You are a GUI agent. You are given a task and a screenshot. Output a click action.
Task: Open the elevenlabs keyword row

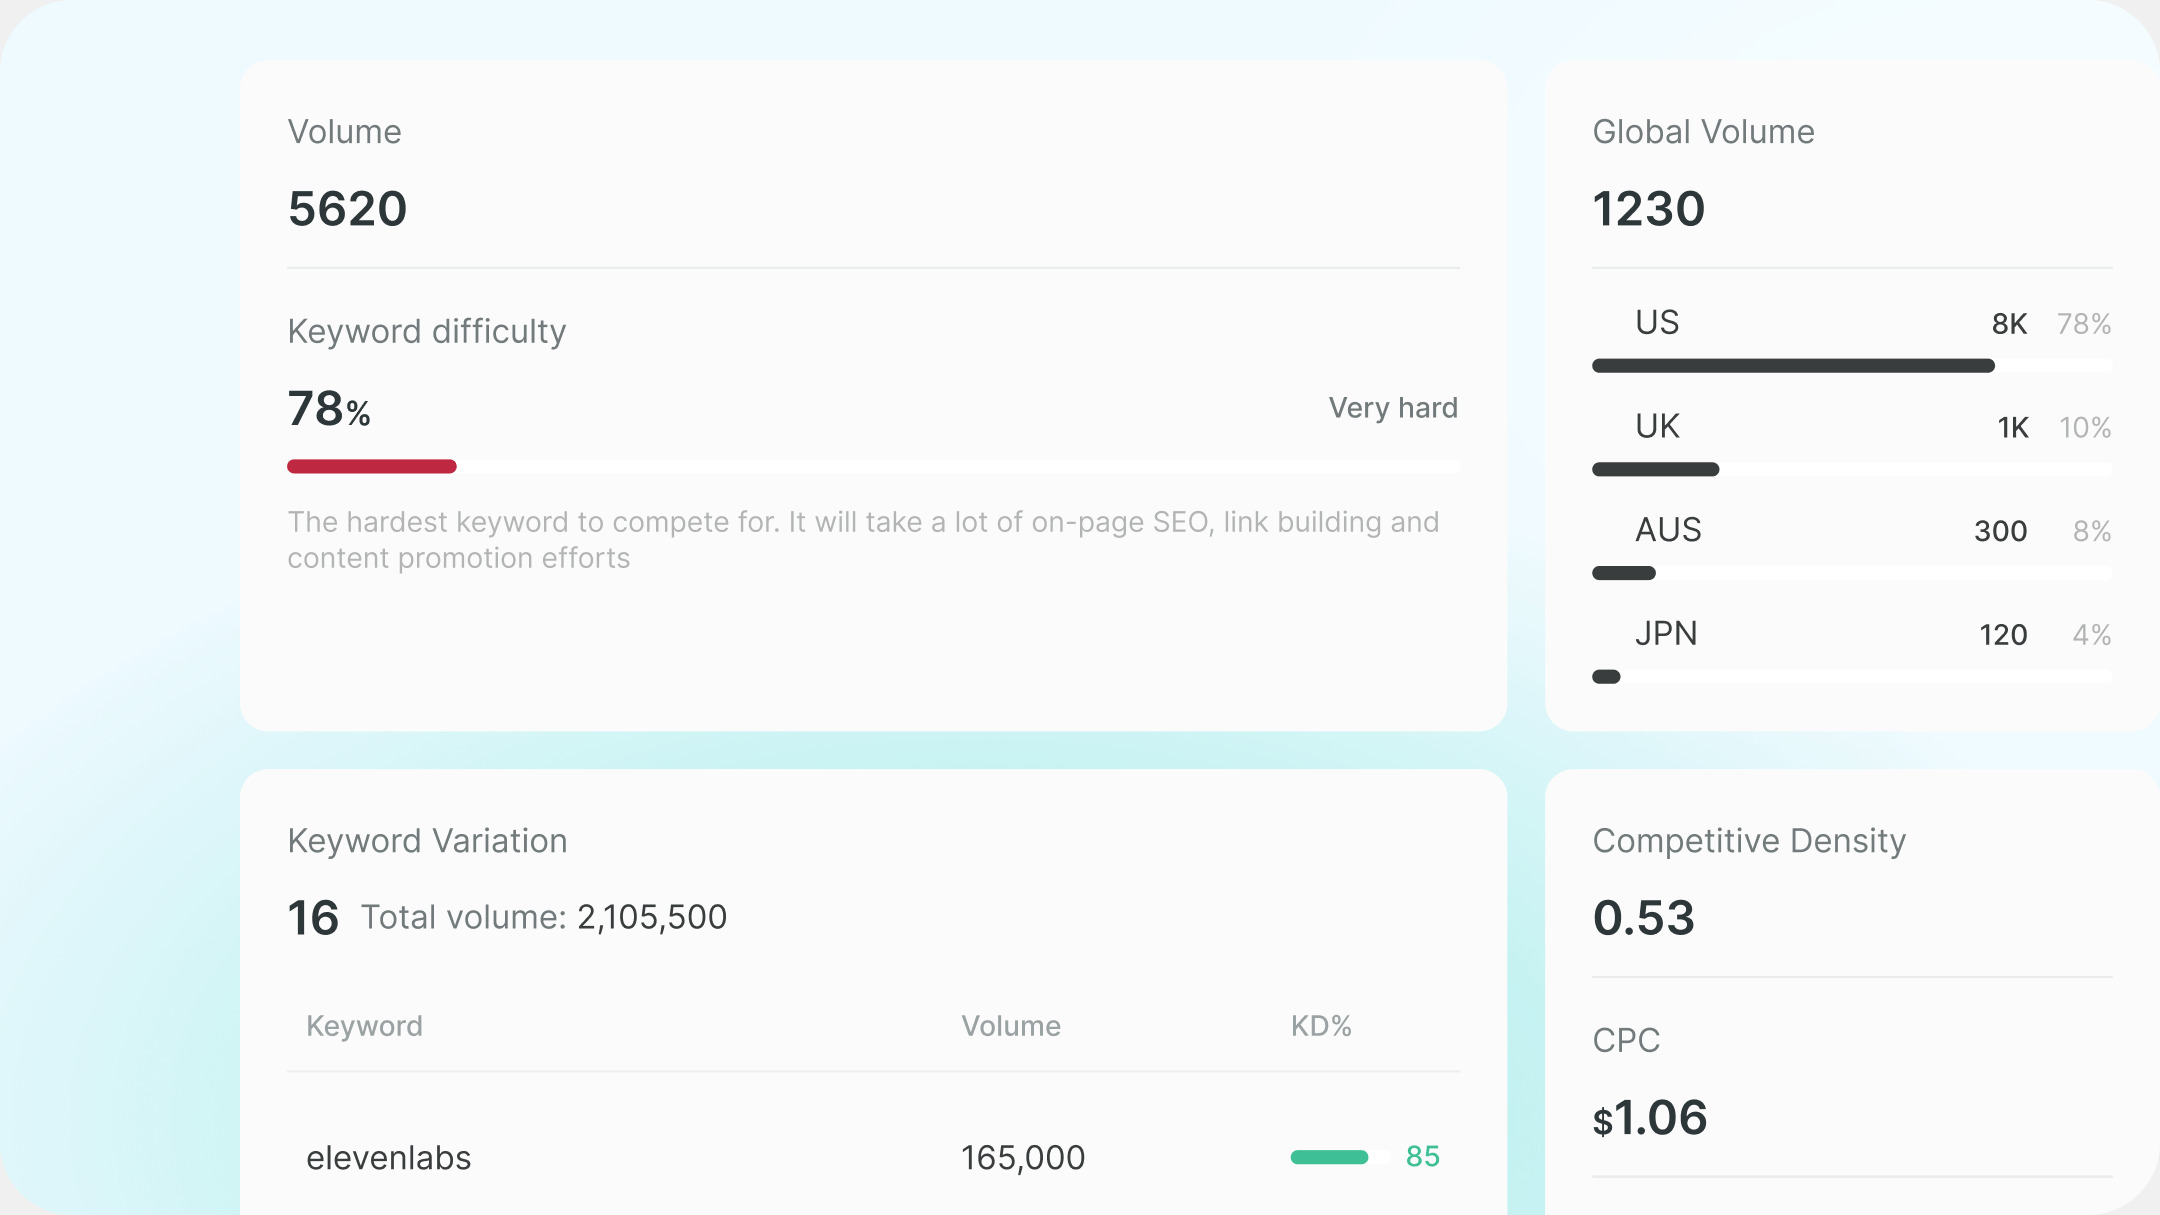[873, 1157]
